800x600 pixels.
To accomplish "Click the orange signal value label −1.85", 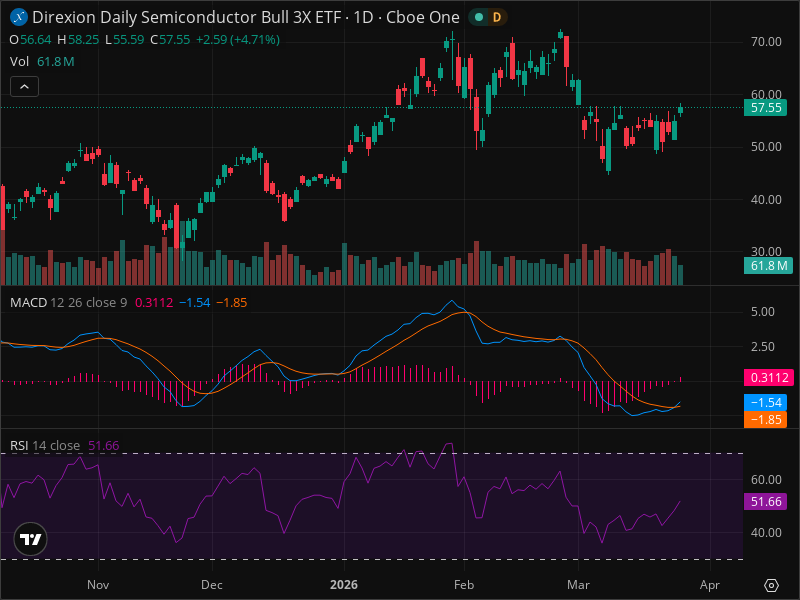I will click(x=765, y=420).
